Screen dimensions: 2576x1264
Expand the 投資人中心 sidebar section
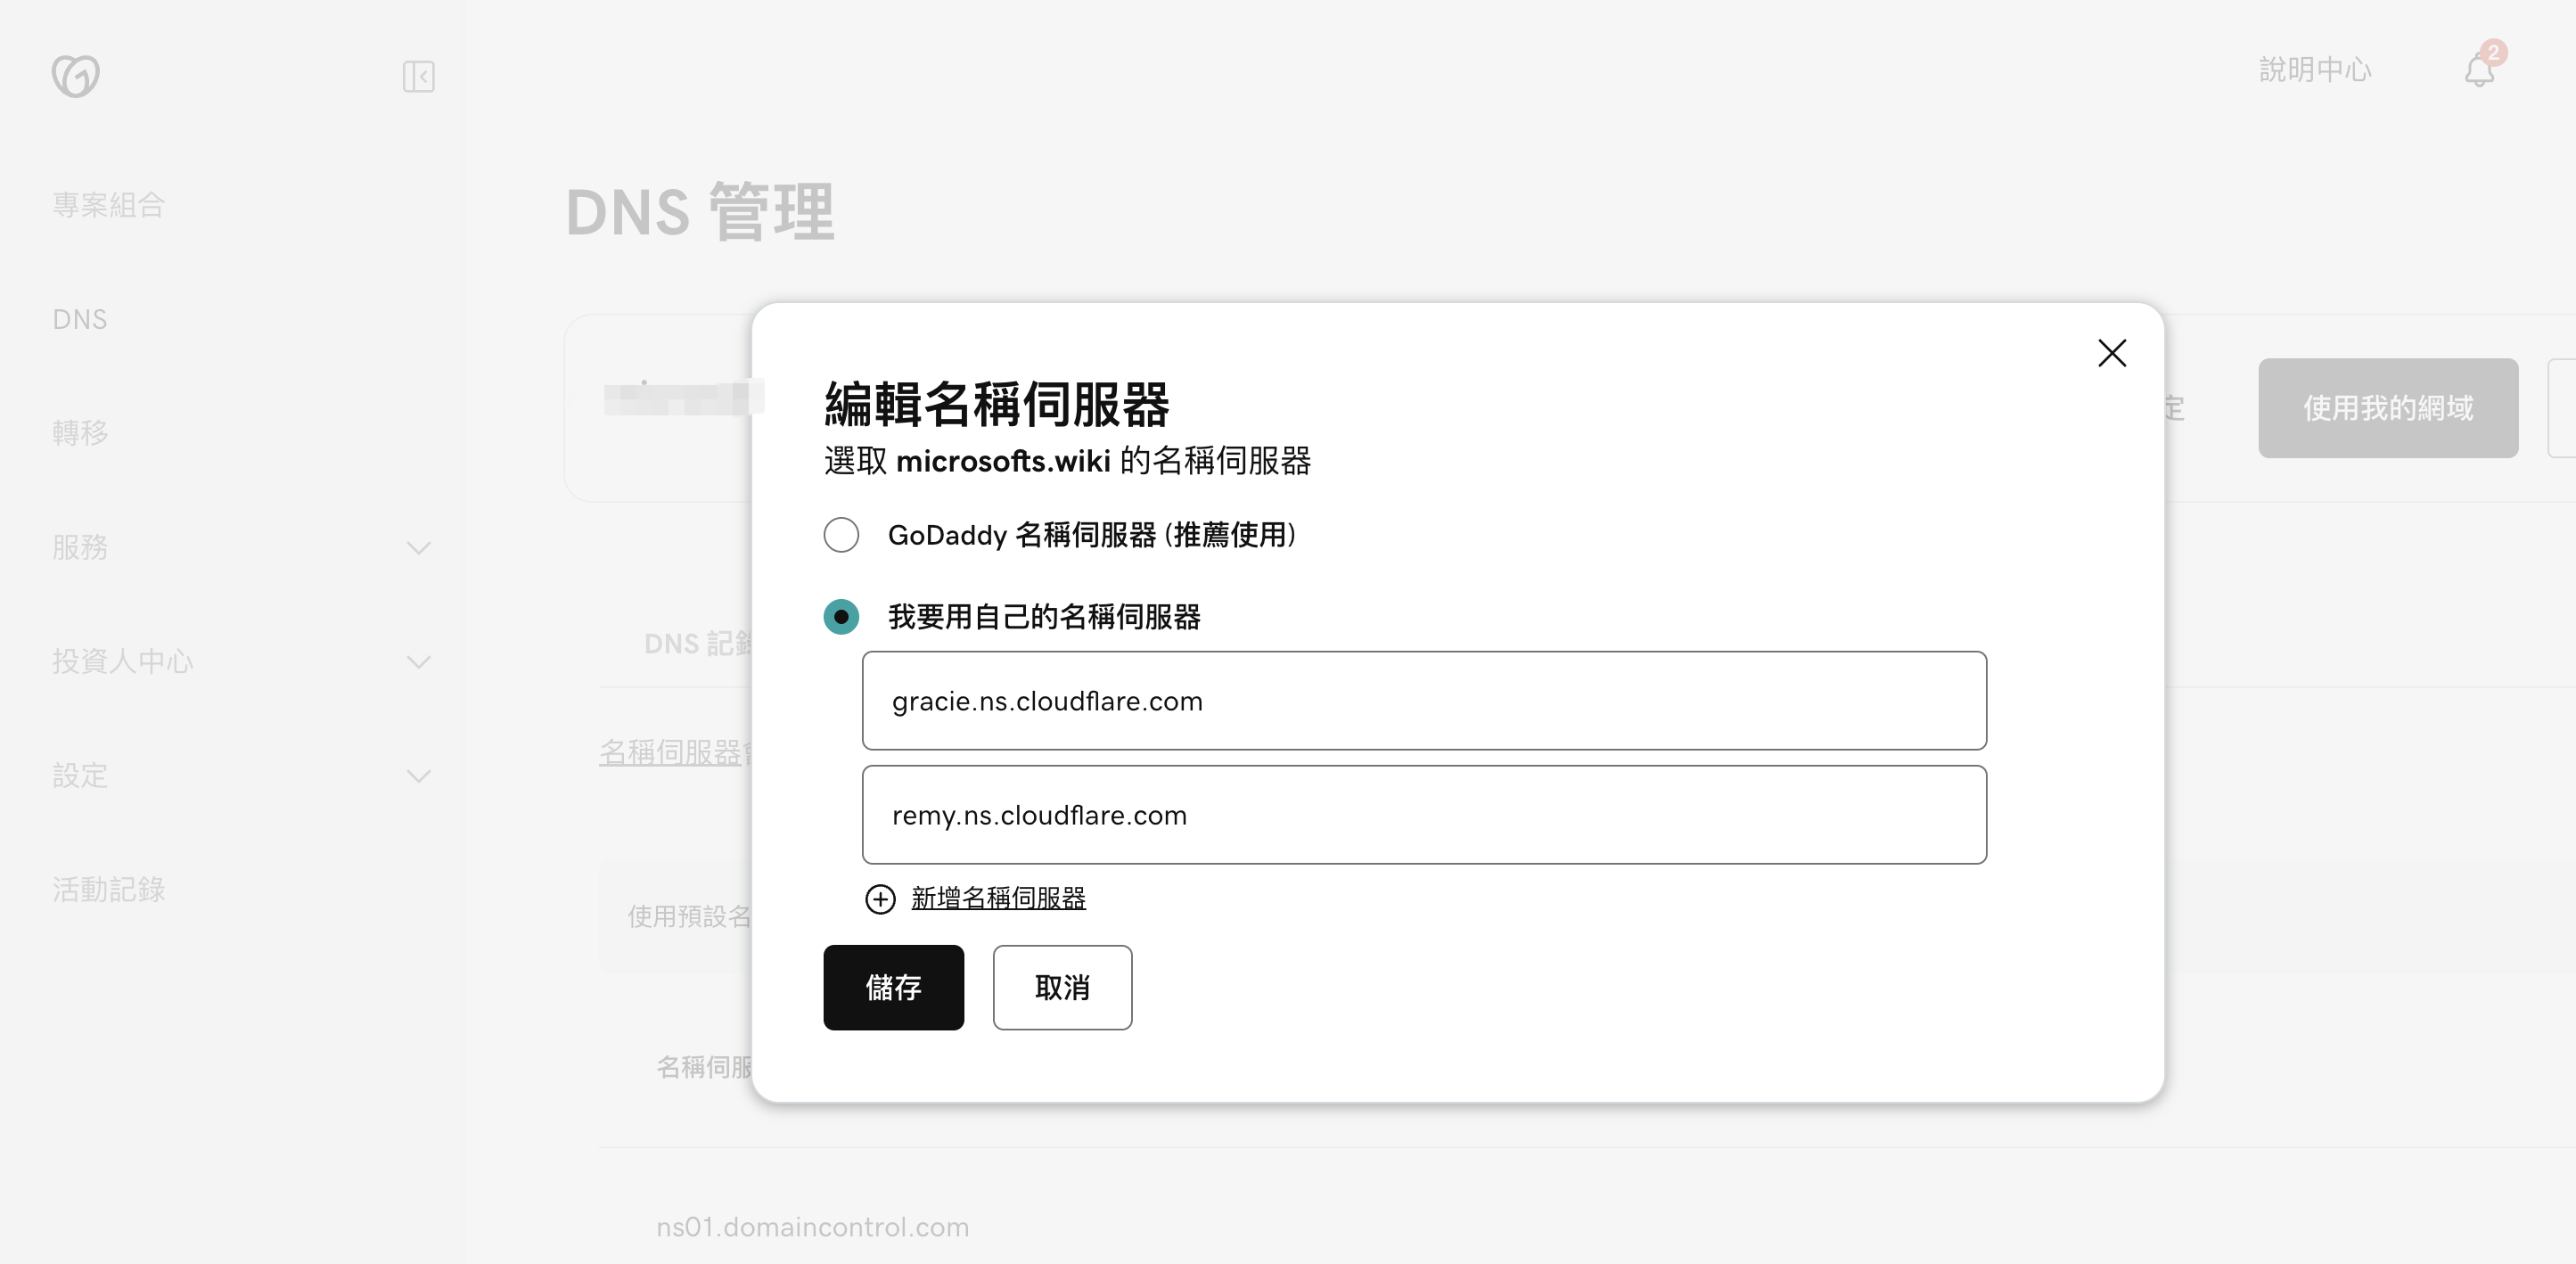(x=419, y=662)
